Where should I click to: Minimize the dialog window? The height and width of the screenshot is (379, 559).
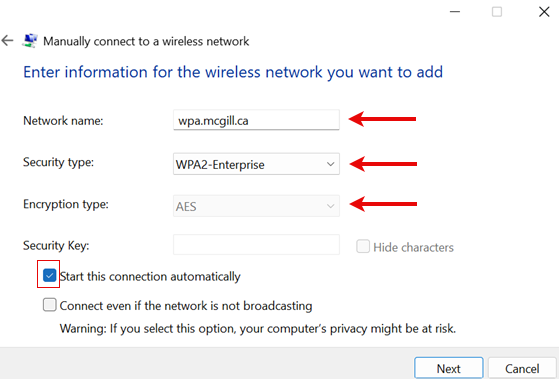point(455,12)
